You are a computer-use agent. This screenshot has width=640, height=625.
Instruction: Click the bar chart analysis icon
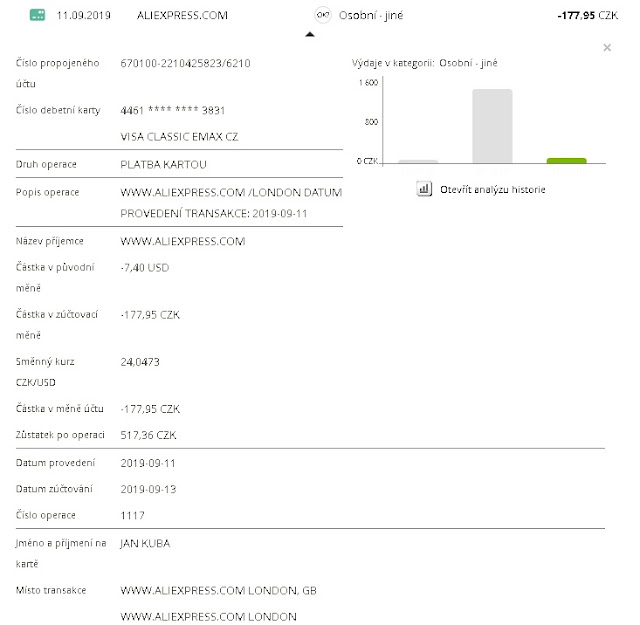click(424, 189)
